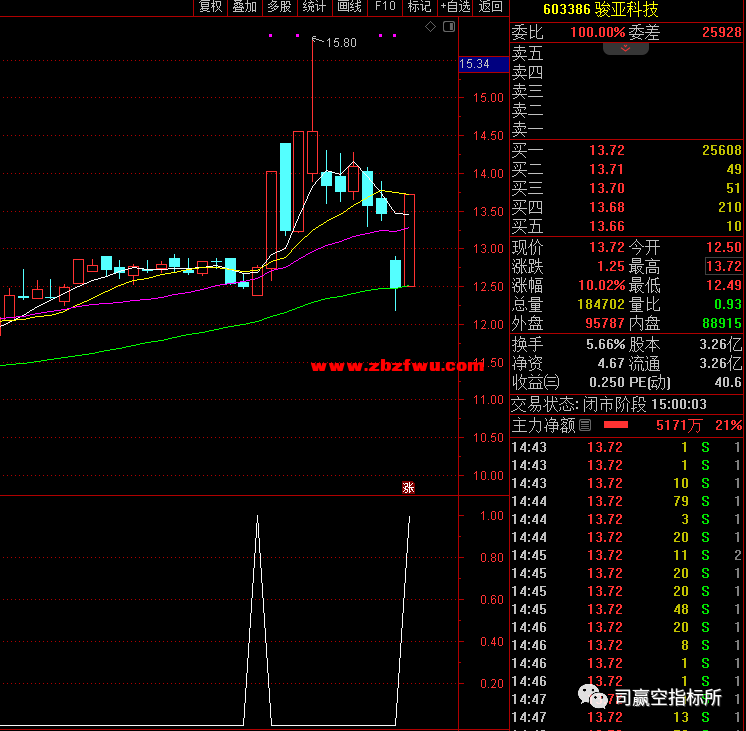Select the 多股 multi-stock view

pyautogui.click(x=279, y=7)
